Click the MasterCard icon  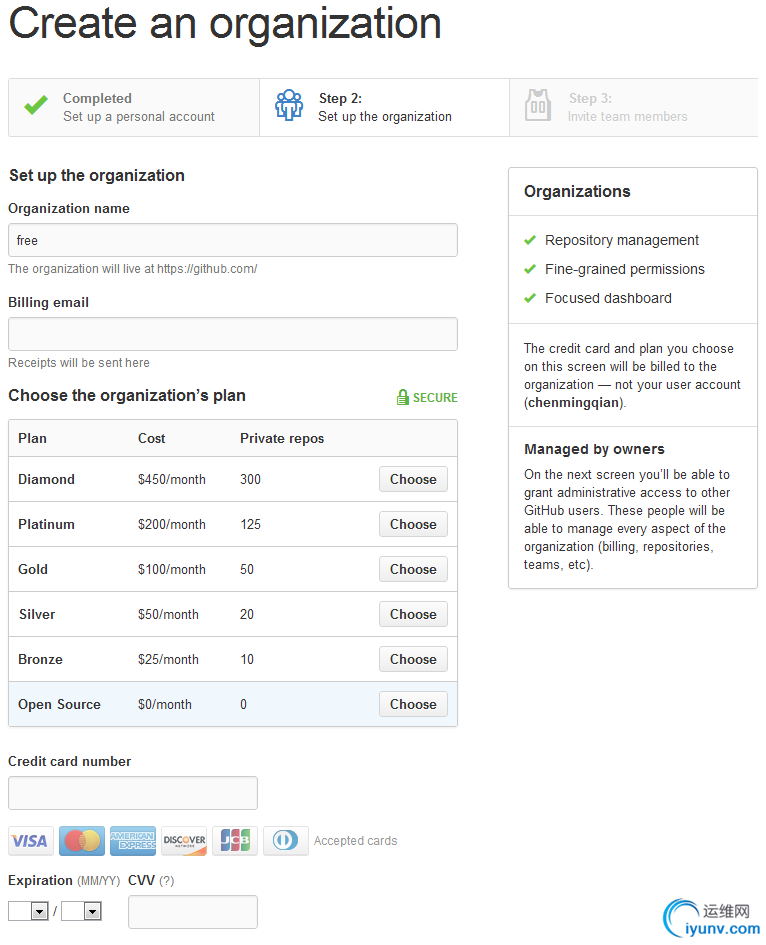82,841
